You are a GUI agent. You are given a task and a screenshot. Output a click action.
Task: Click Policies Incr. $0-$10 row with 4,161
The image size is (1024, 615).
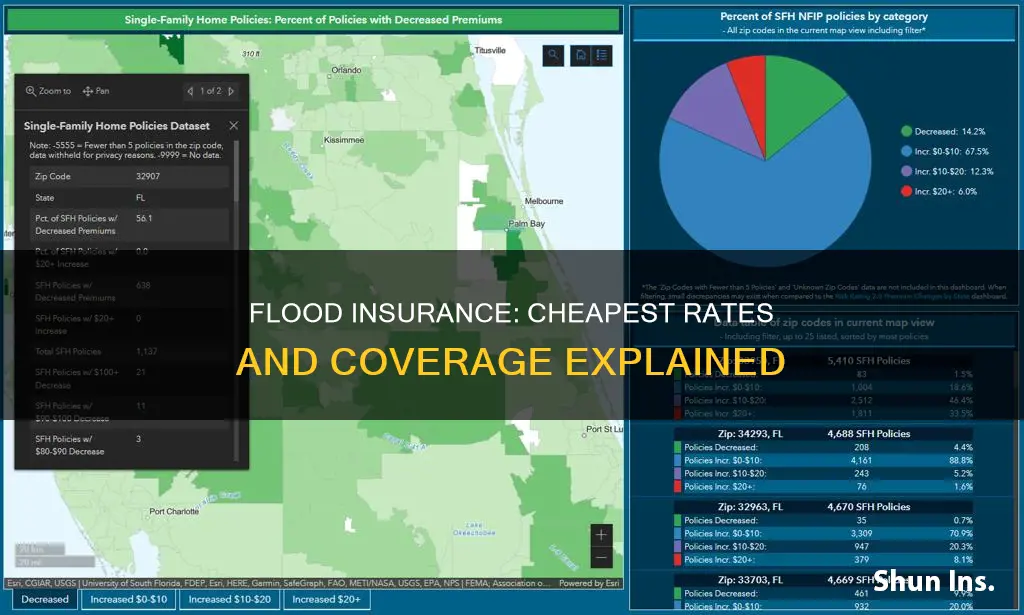[824, 460]
